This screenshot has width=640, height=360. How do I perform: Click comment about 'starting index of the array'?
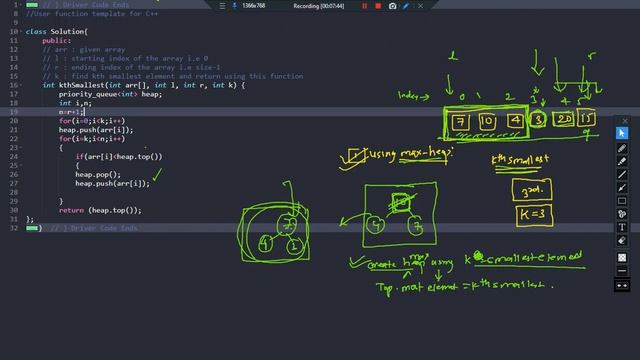125,58
